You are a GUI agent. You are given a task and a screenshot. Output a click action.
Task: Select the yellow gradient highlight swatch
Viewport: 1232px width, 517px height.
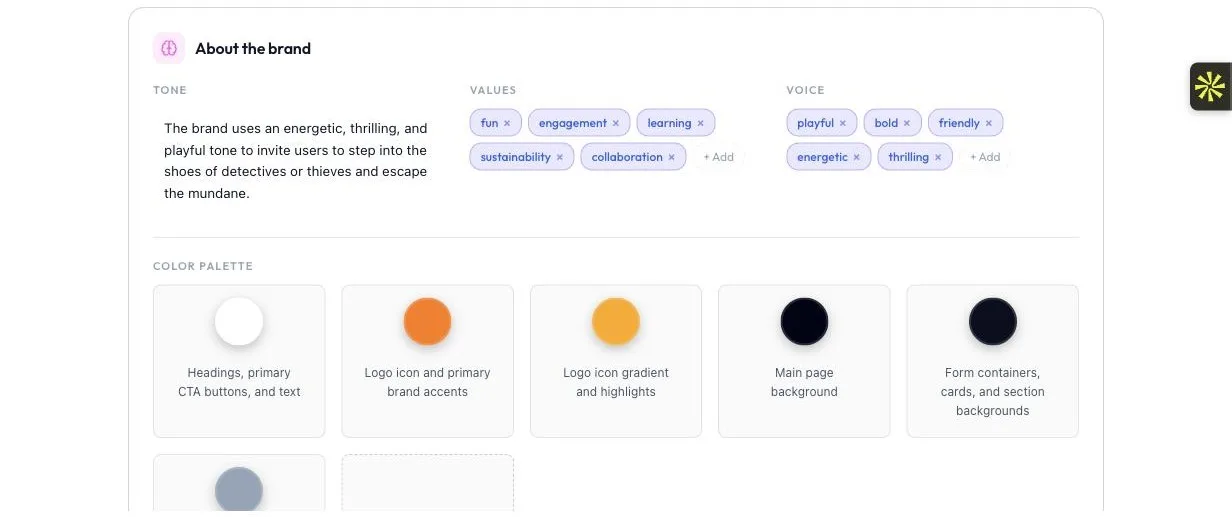point(616,322)
